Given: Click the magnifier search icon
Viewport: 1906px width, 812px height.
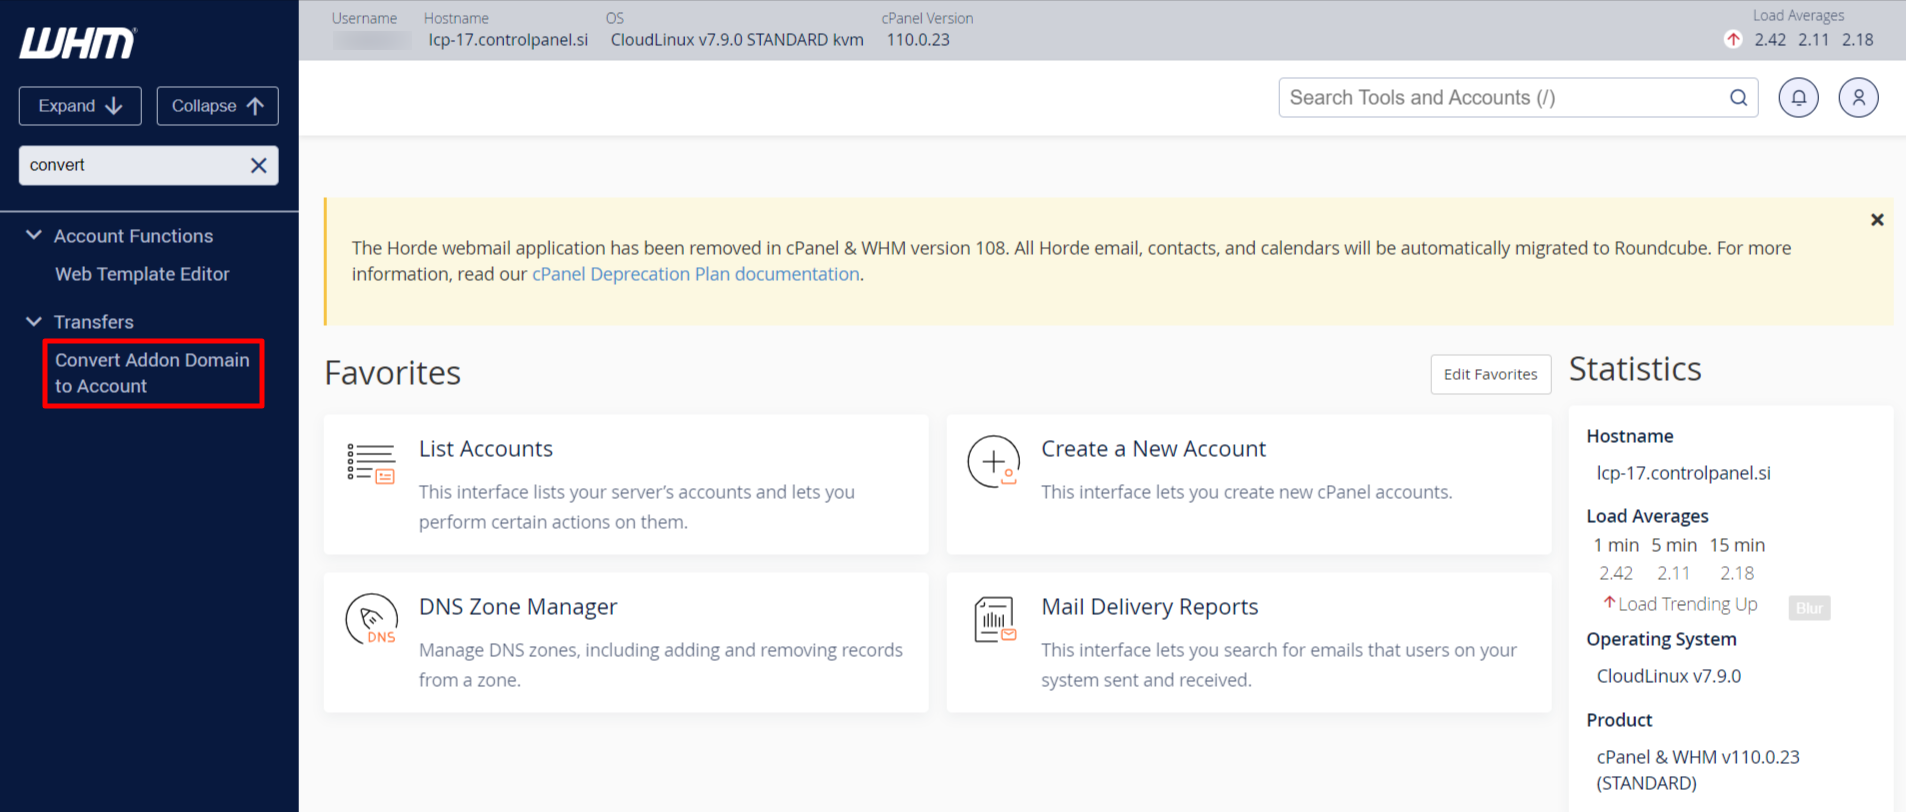Looking at the screenshot, I should click(x=1739, y=98).
